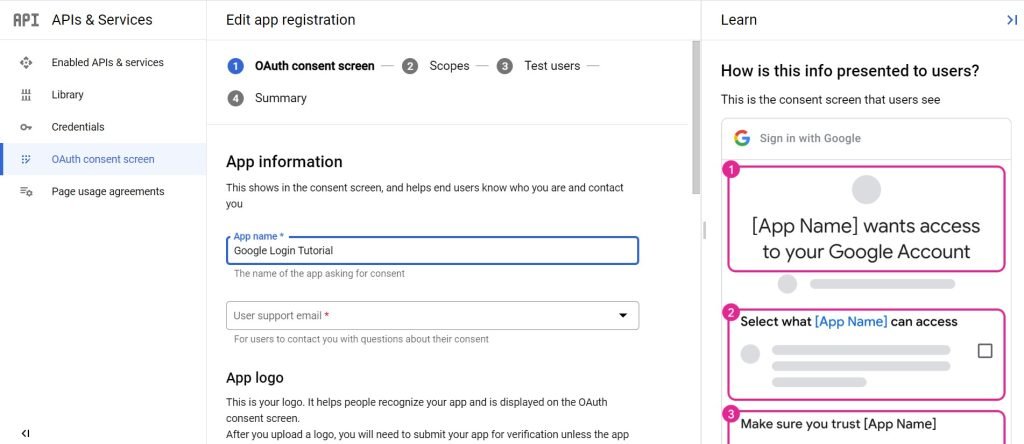Click the Credentials key icon
The height and width of the screenshot is (444, 1024).
pos(26,127)
